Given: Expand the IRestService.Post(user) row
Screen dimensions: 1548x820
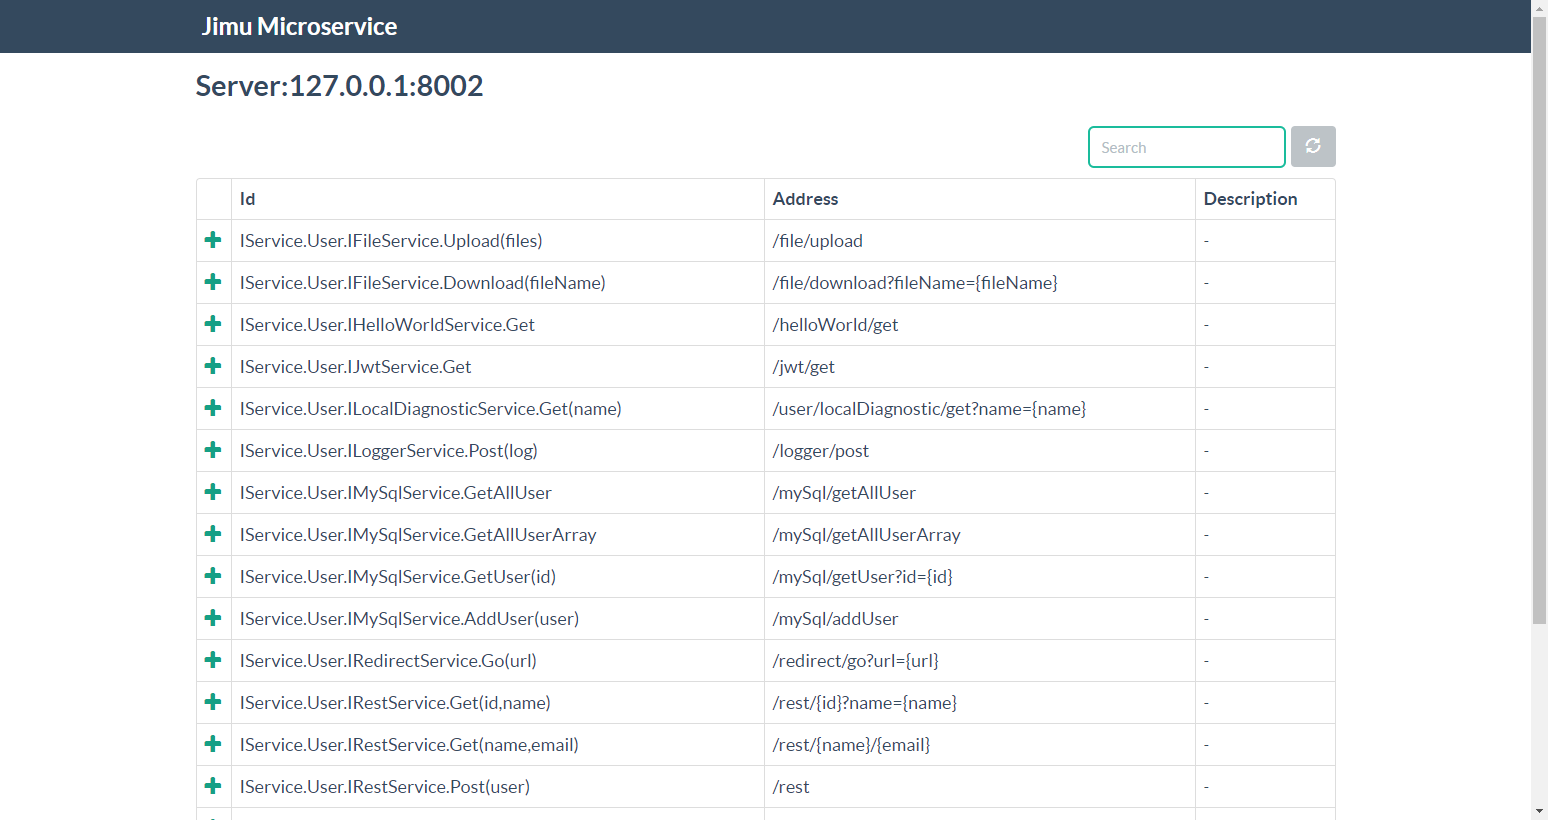Looking at the screenshot, I should [x=213, y=786].
